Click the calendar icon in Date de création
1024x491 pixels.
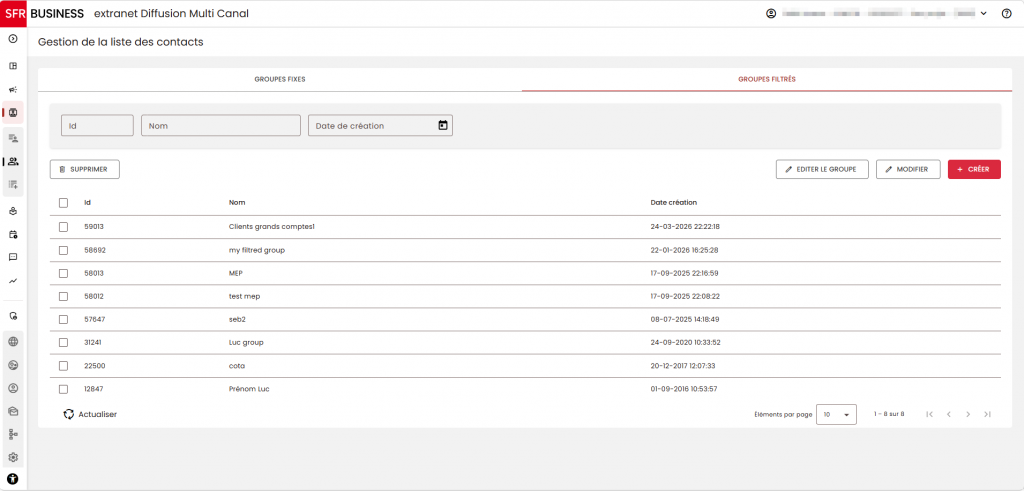click(443, 125)
